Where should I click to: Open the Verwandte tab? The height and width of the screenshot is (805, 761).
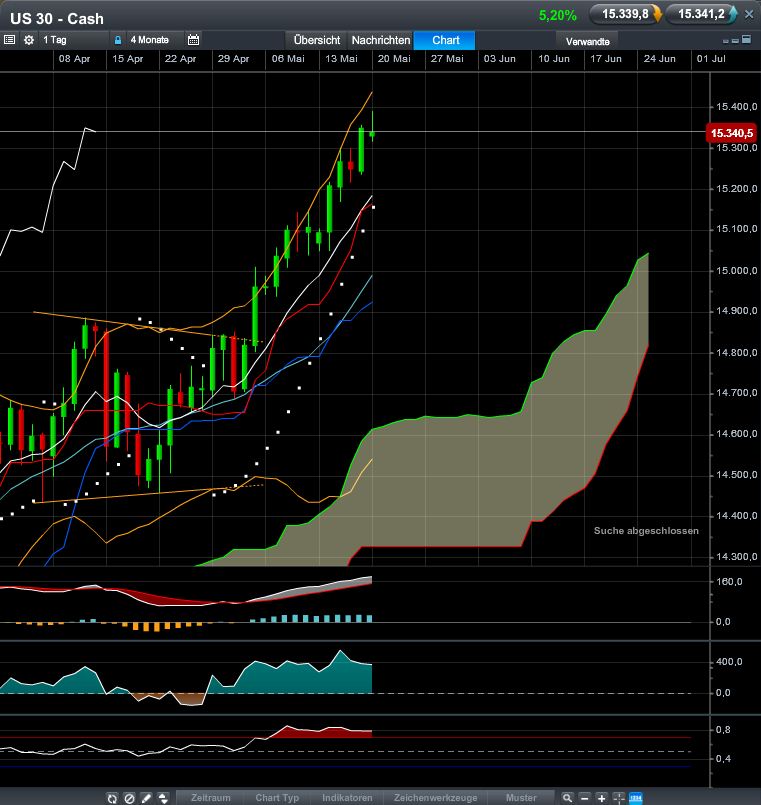pos(587,41)
